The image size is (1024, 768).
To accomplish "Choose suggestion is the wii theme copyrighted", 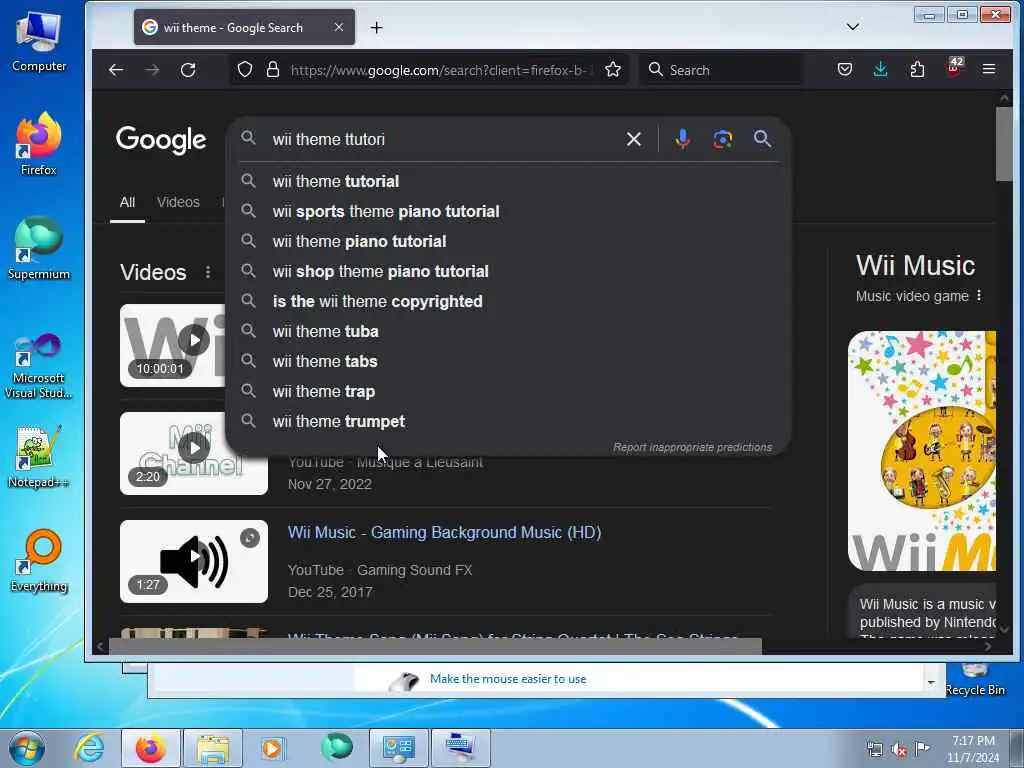I will [509, 301].
